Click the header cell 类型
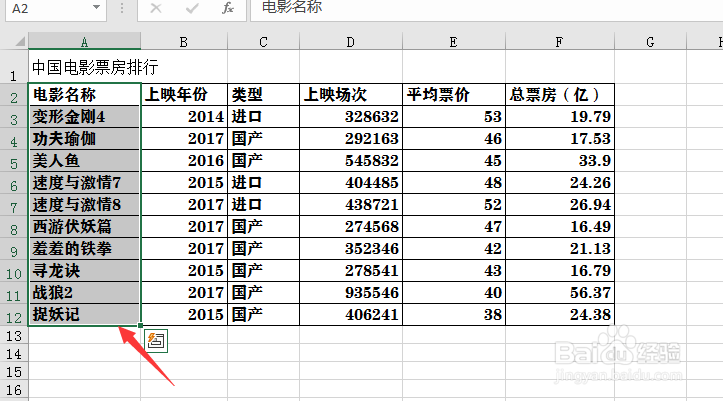 click(x=263, y=95)
